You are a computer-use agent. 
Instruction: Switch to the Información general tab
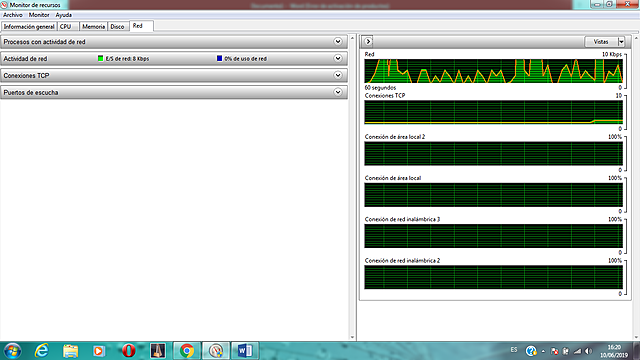pyautogui.click(x=29, y=27)
